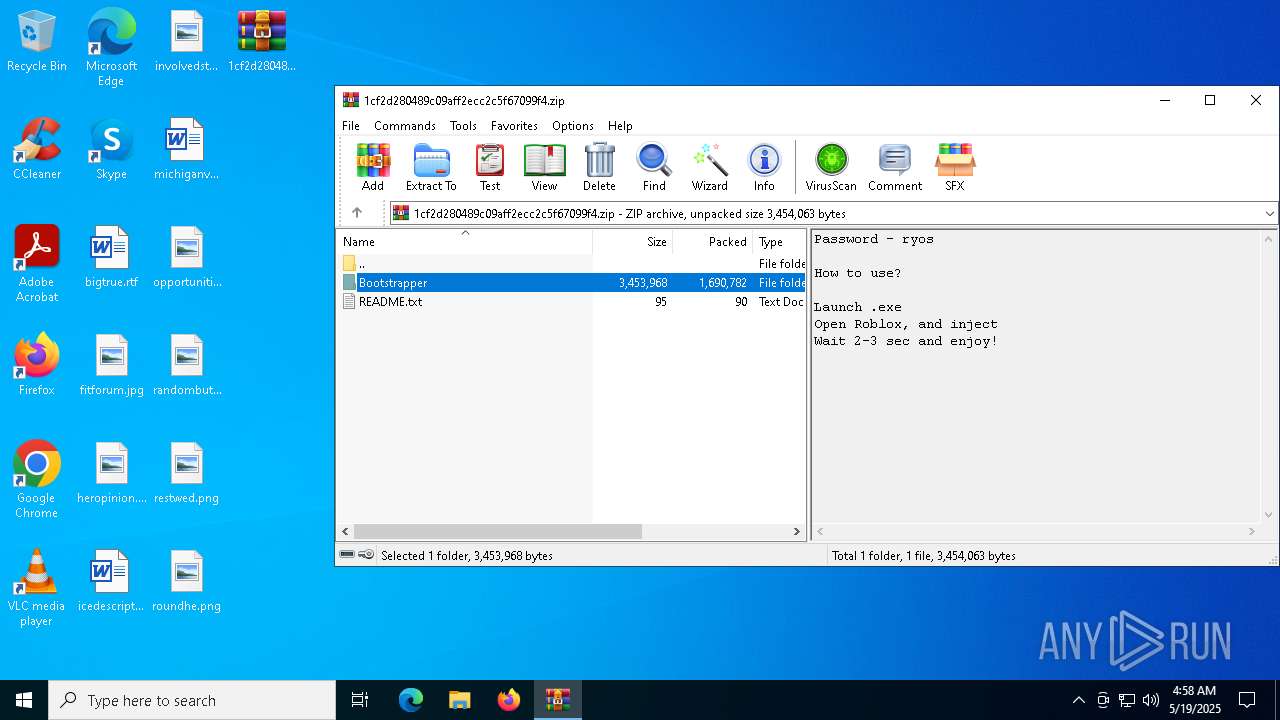1280x720 pixels.
Task: Select the randombut desktop image file
Action: [x=187, y=366]
